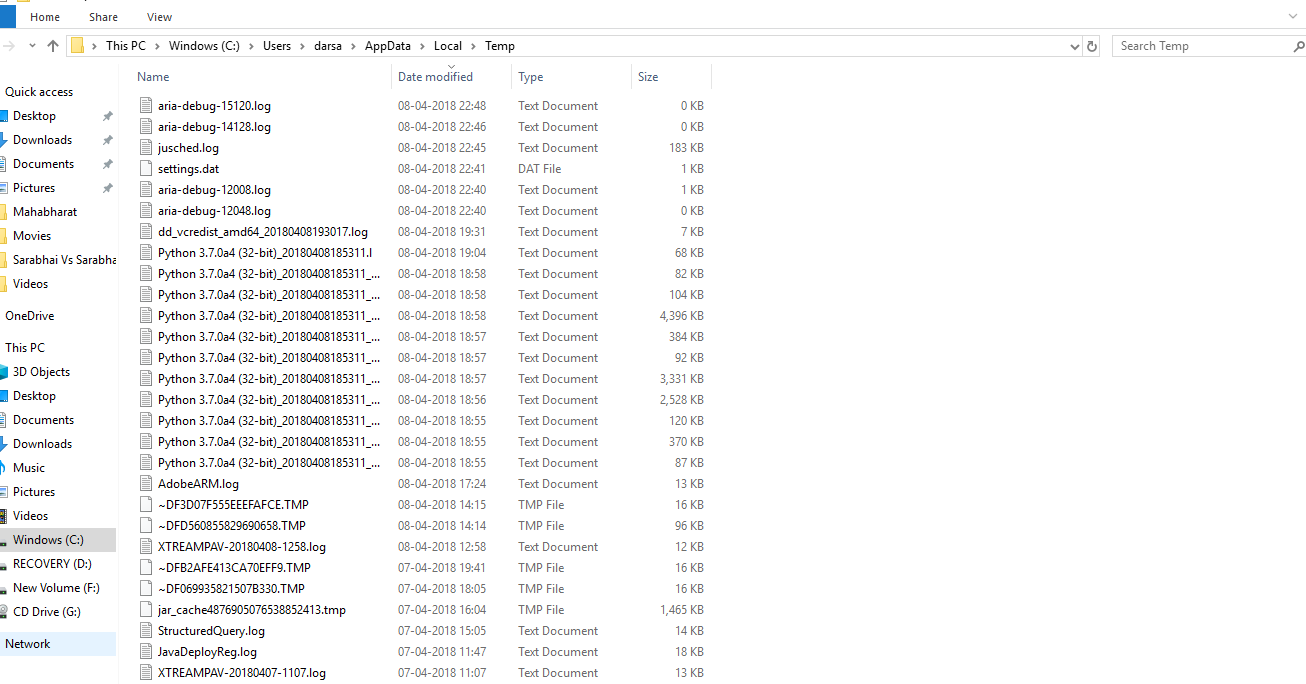Select Users breadcrumb
The image size is (1306, 684).
pyautogui.click(x=277, y=46)
